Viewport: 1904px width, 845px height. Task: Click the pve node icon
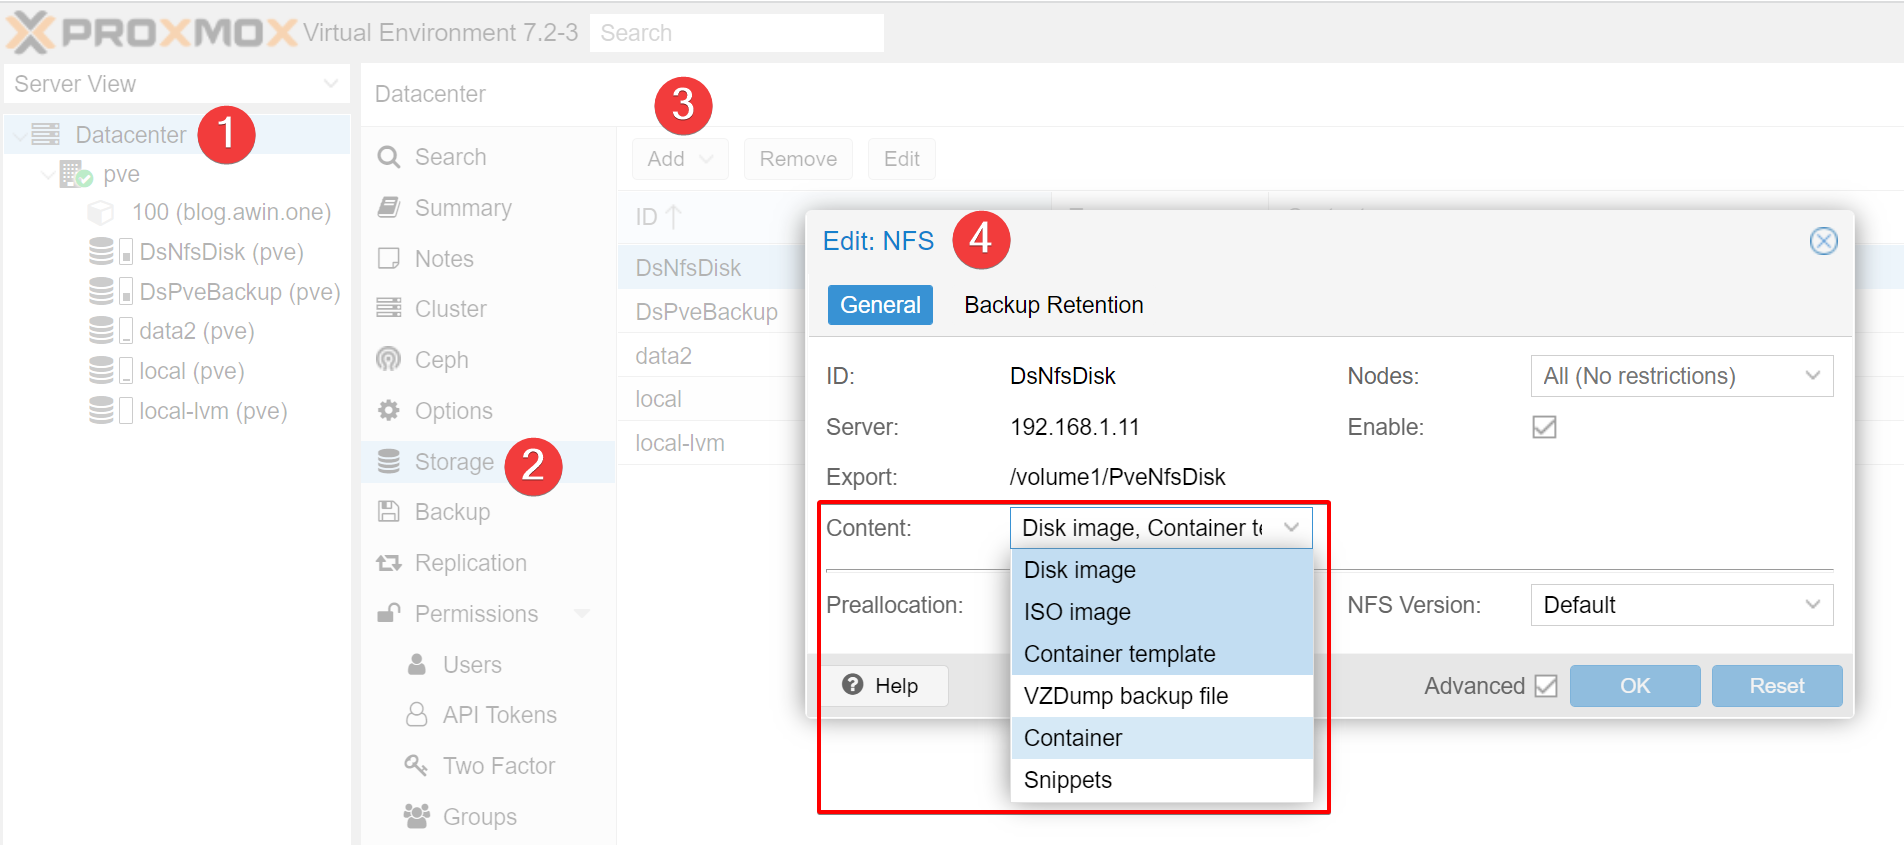75,174
